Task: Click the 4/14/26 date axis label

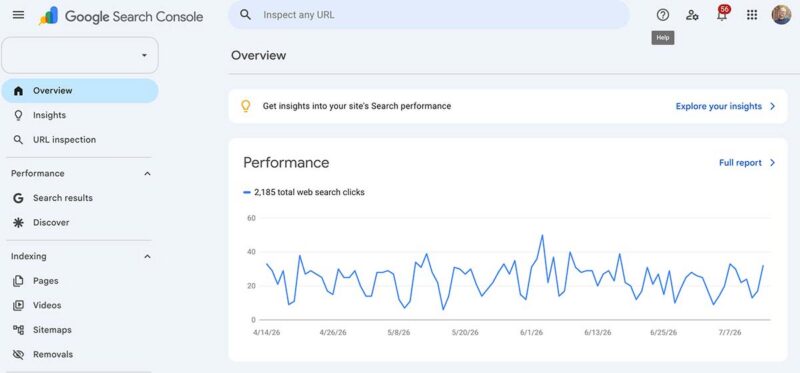Action: pyautogui.click(x=267, y=333)
